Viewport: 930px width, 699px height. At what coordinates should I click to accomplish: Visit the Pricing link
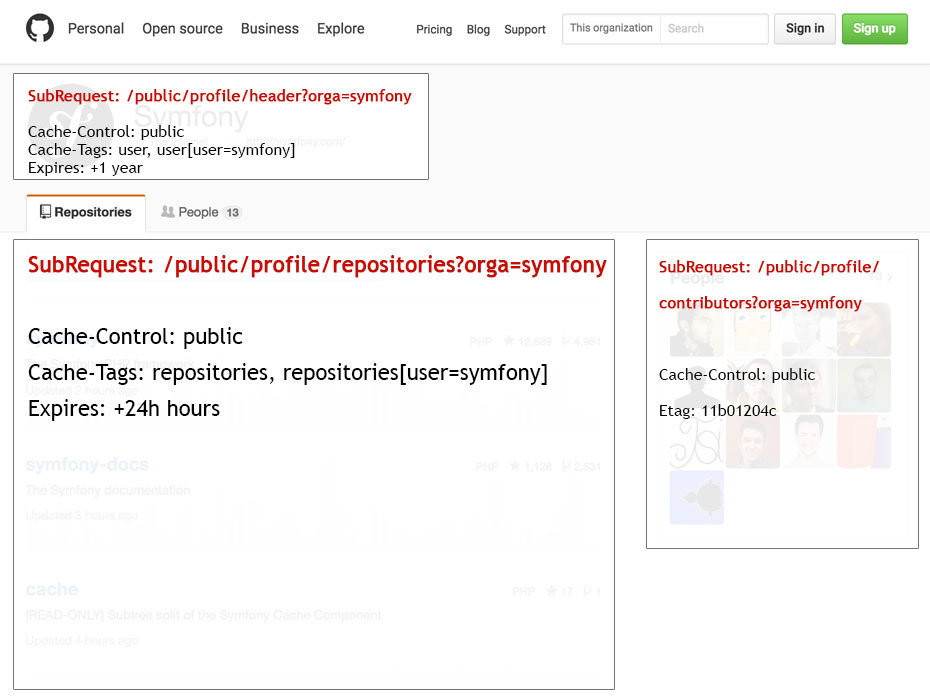coord(434,29)
